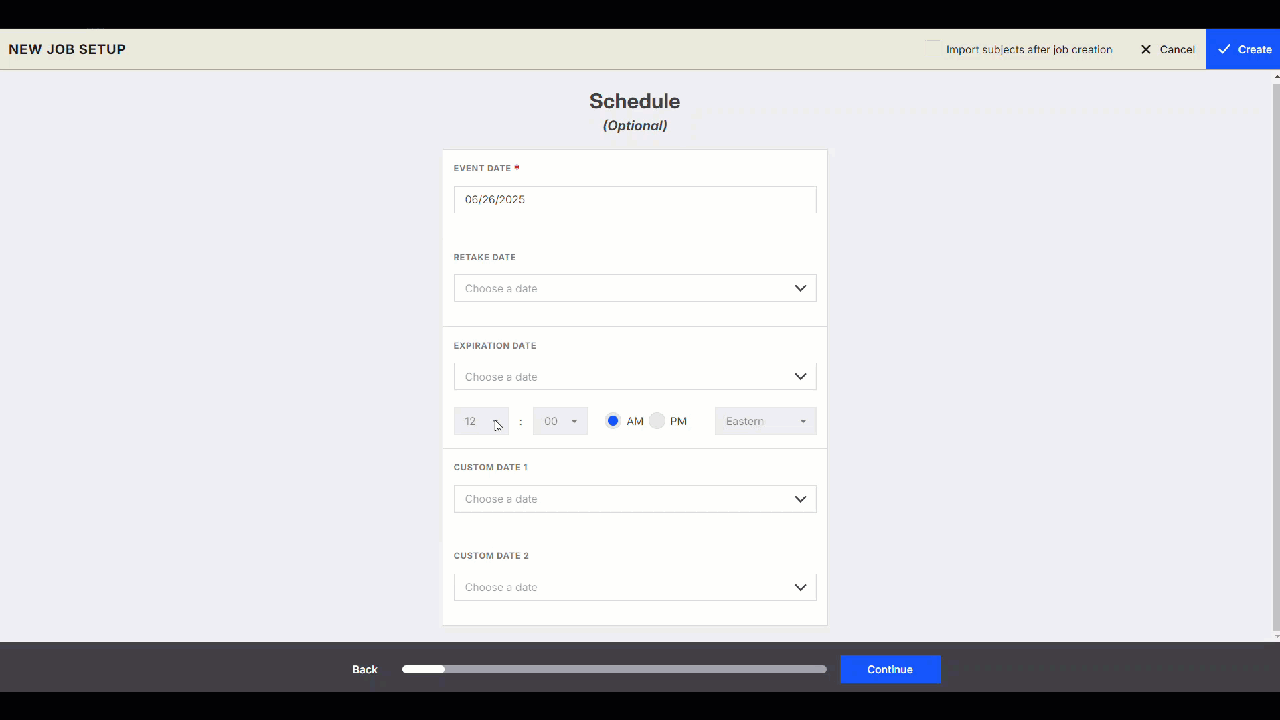Open the Retake Date dropdown
1280x720 pixels.
pos(635,288)
